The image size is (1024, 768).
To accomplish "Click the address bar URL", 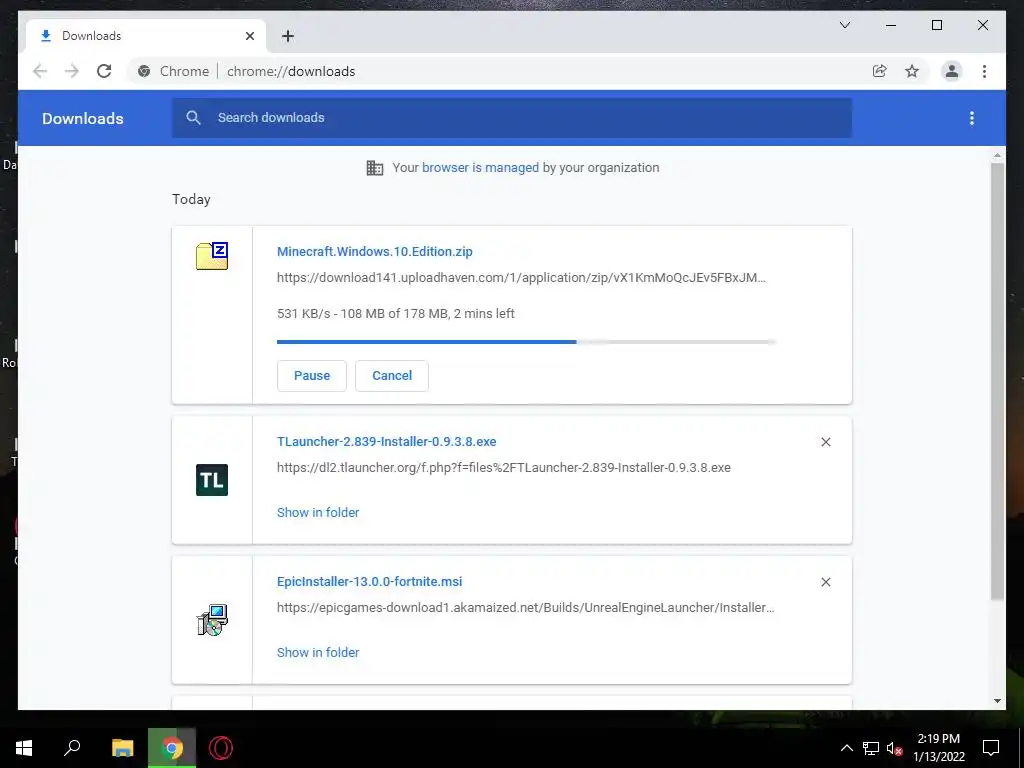I will [291, 71].
